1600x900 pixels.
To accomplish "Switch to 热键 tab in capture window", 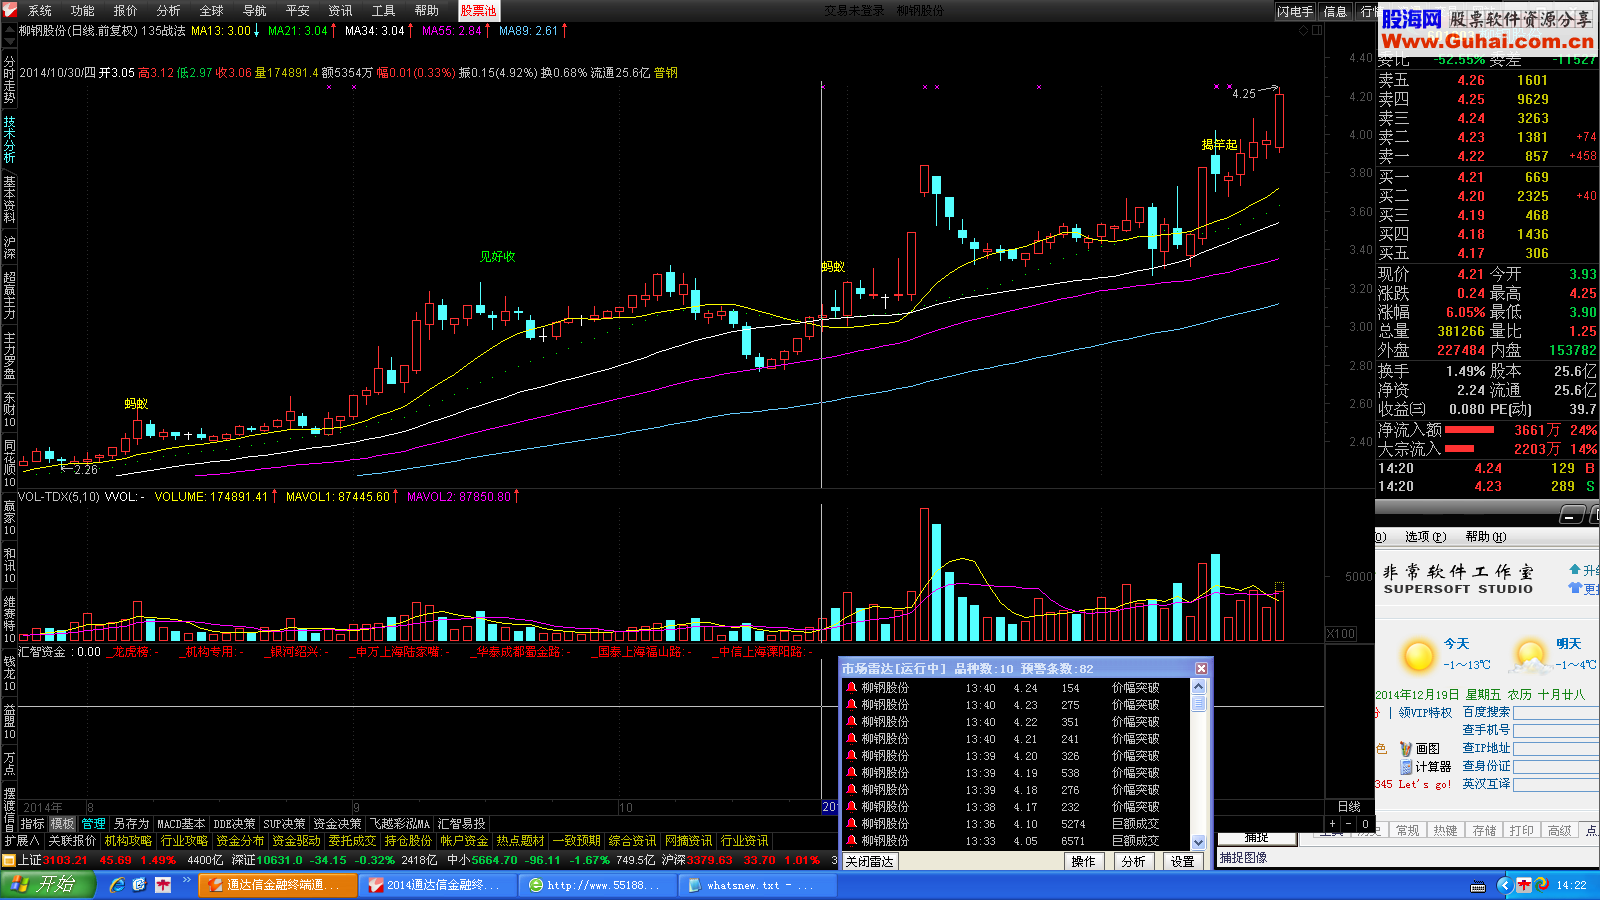I will click(x=1445, y=831).
